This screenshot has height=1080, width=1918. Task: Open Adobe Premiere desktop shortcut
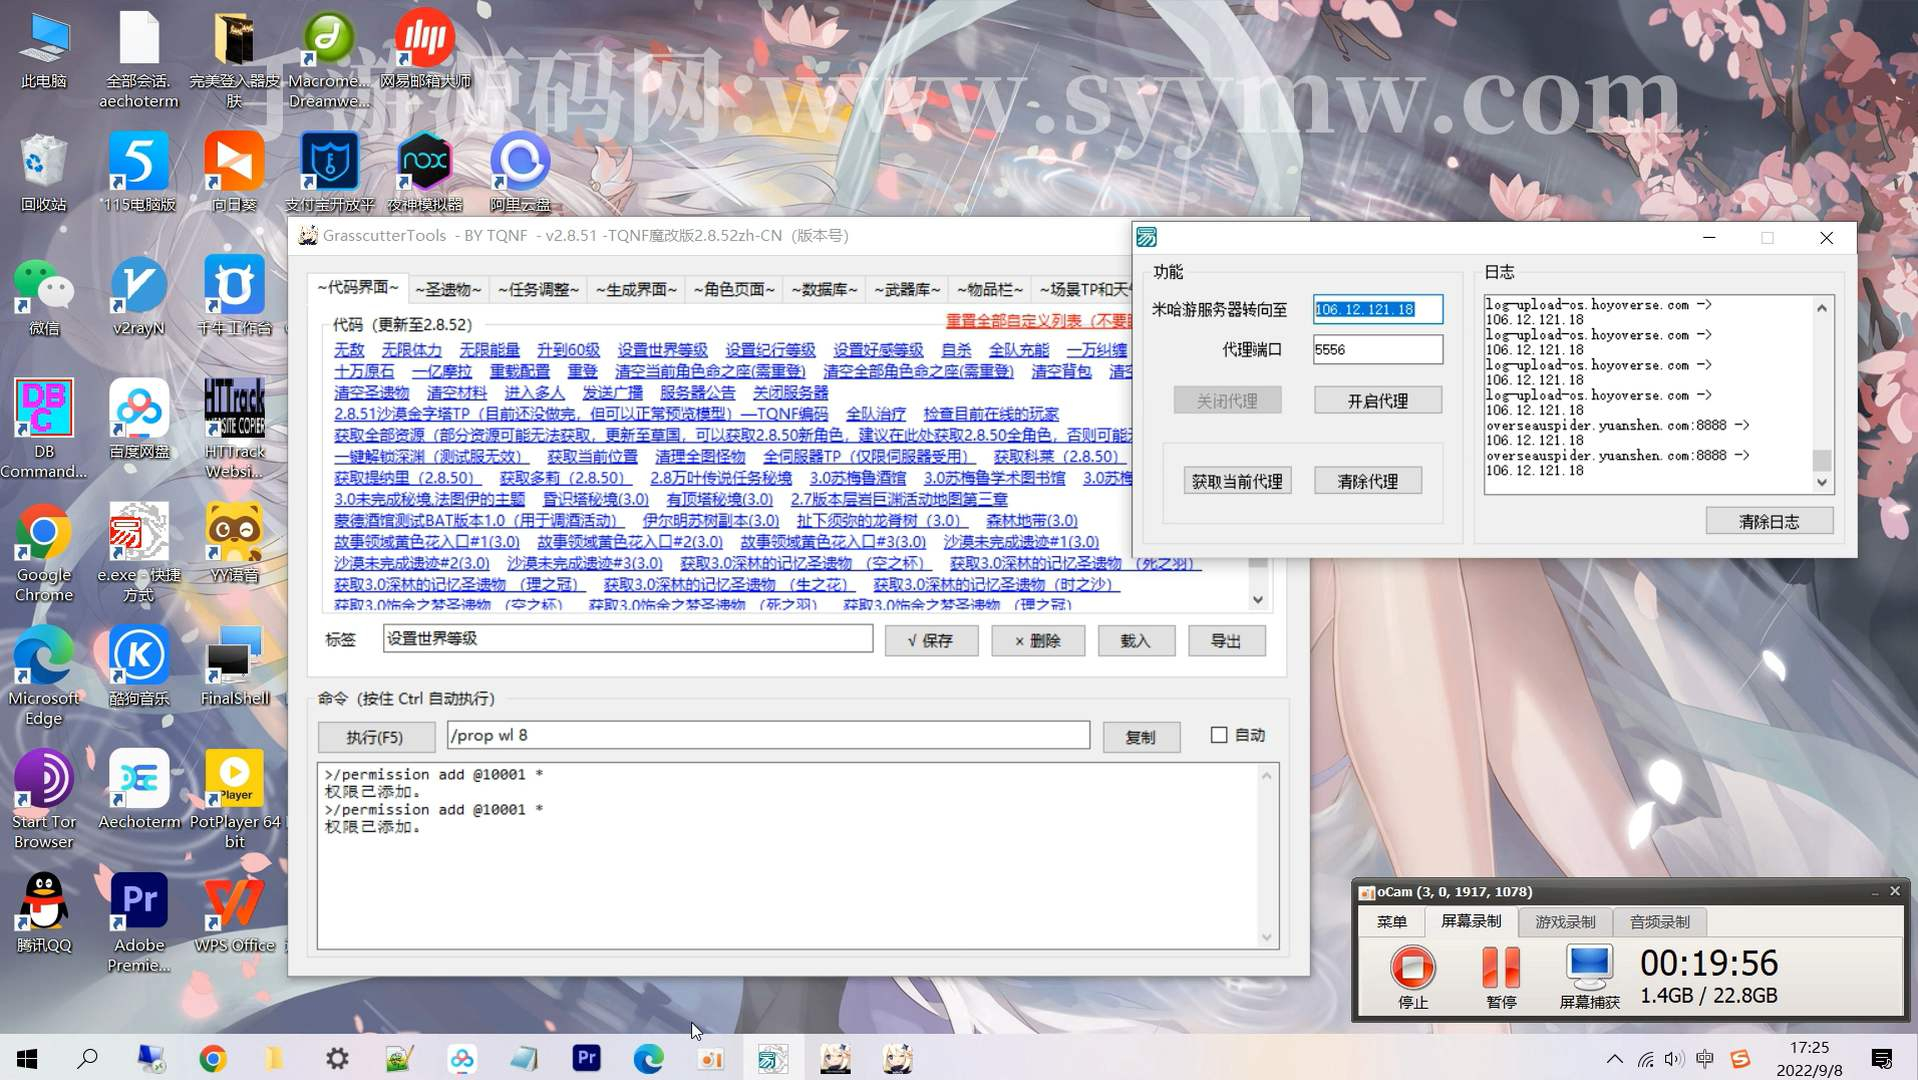pos(139,924)
